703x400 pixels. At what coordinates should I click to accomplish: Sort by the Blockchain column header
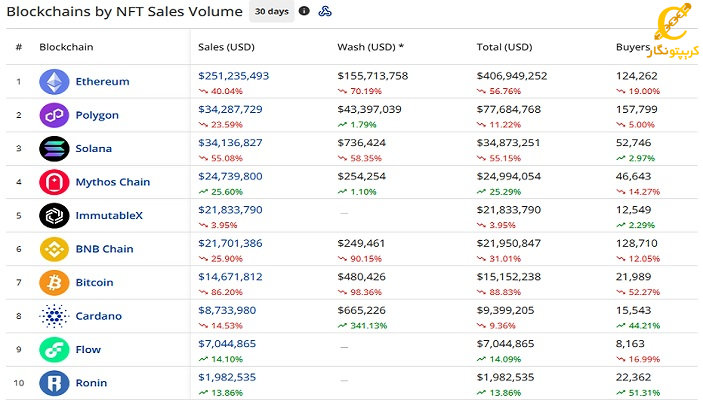pos(66,47)
